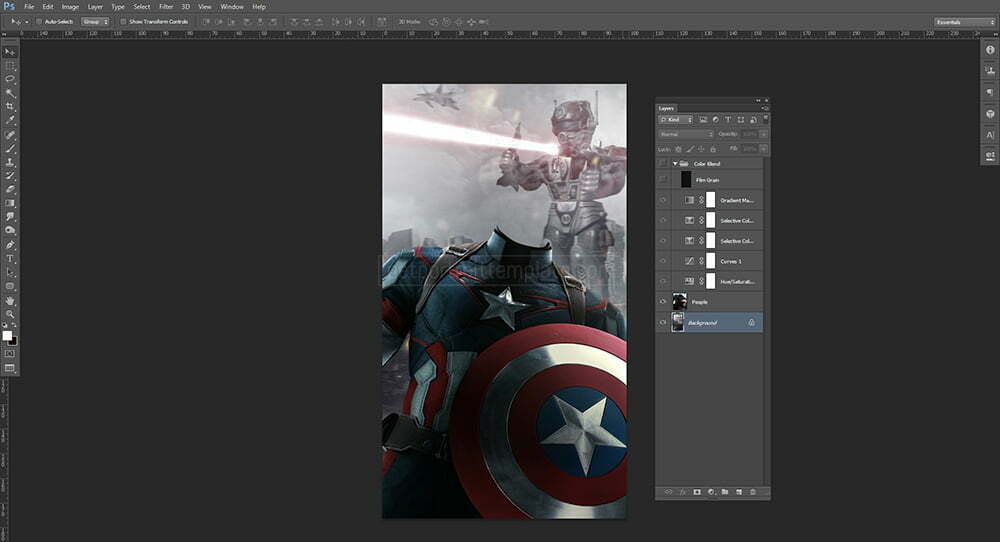Screen dimensions: 1000x542
Task: Select the Lasso tool
Action: tap(10, 78)
